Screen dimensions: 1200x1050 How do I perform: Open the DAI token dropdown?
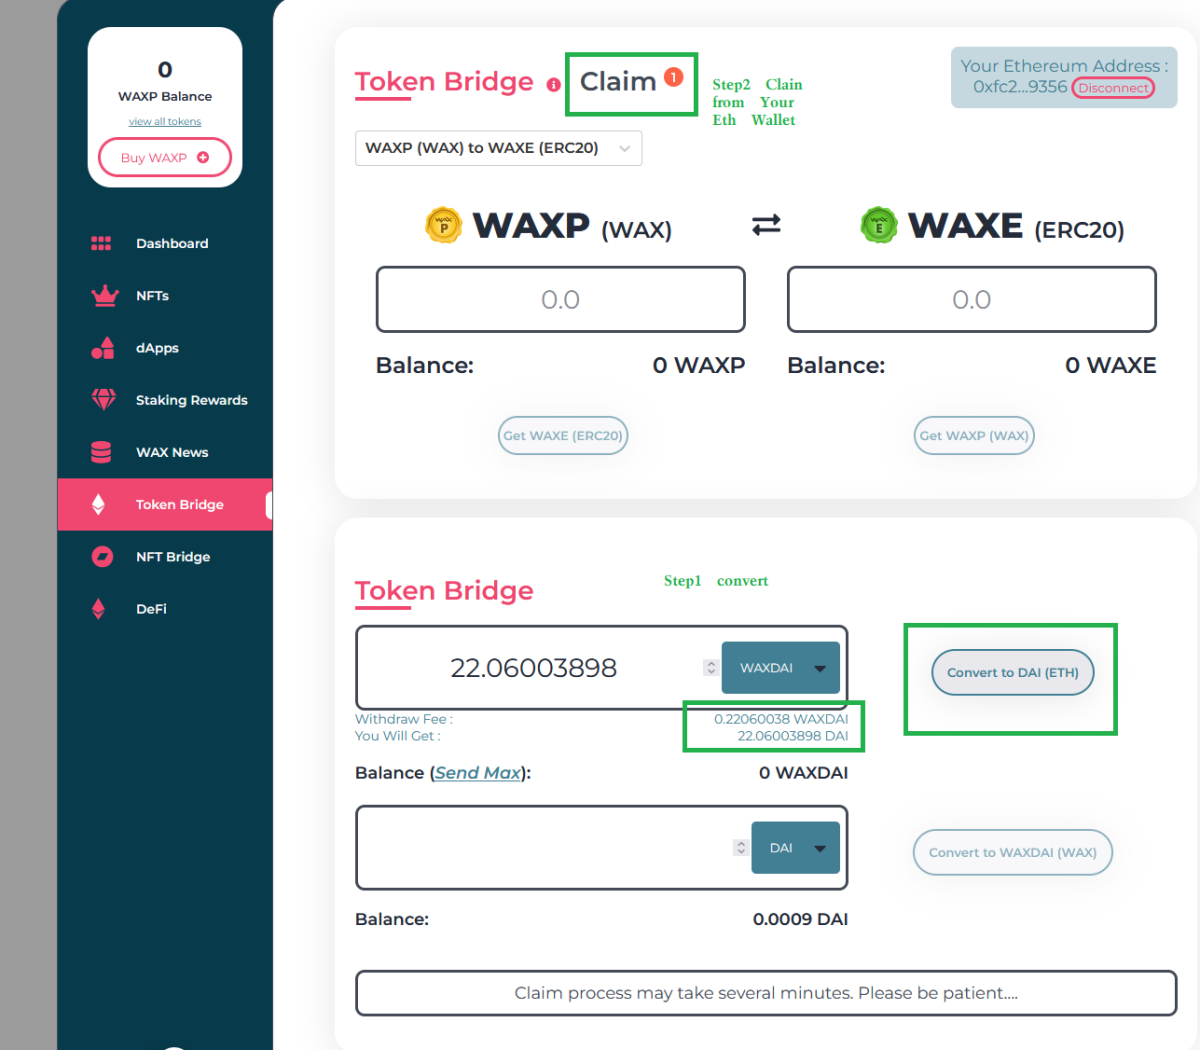[796, 847]
